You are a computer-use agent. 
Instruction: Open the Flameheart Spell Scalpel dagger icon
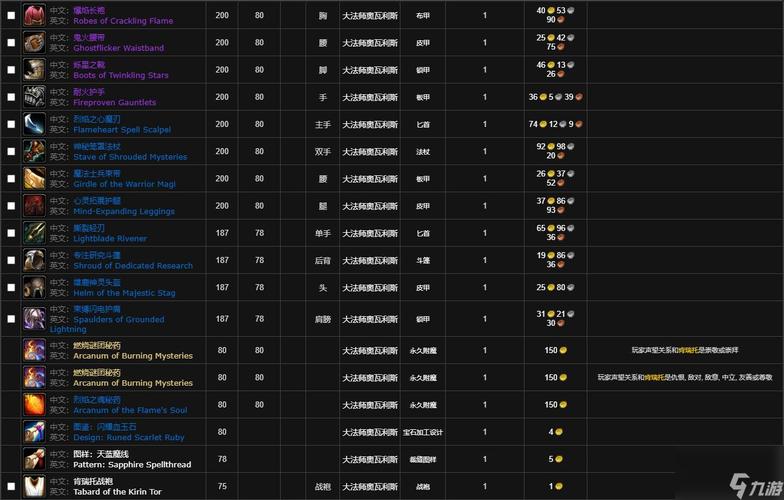point(34,124)
